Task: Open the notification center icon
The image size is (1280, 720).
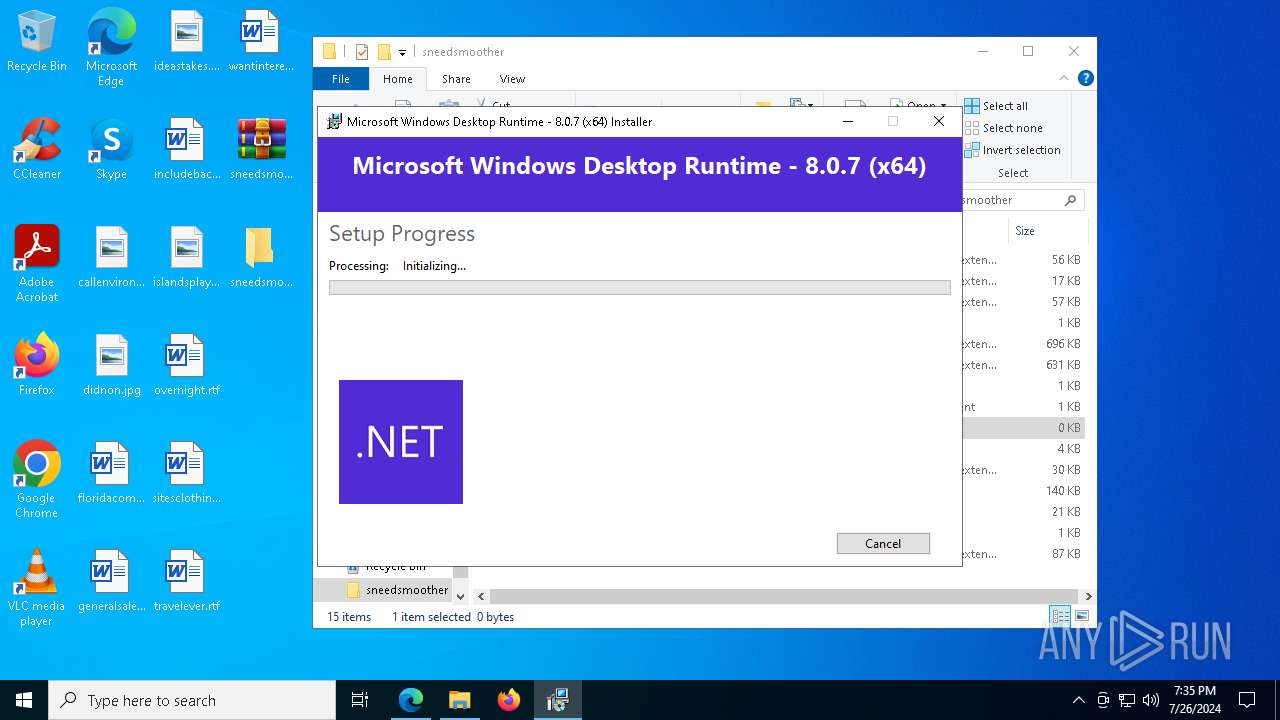Action: (1247, 700)
